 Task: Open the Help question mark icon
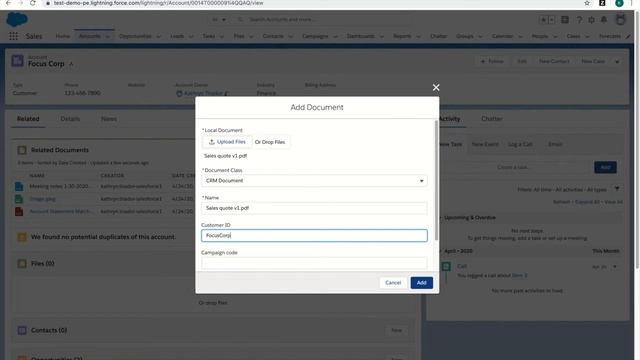coord(579,20)
